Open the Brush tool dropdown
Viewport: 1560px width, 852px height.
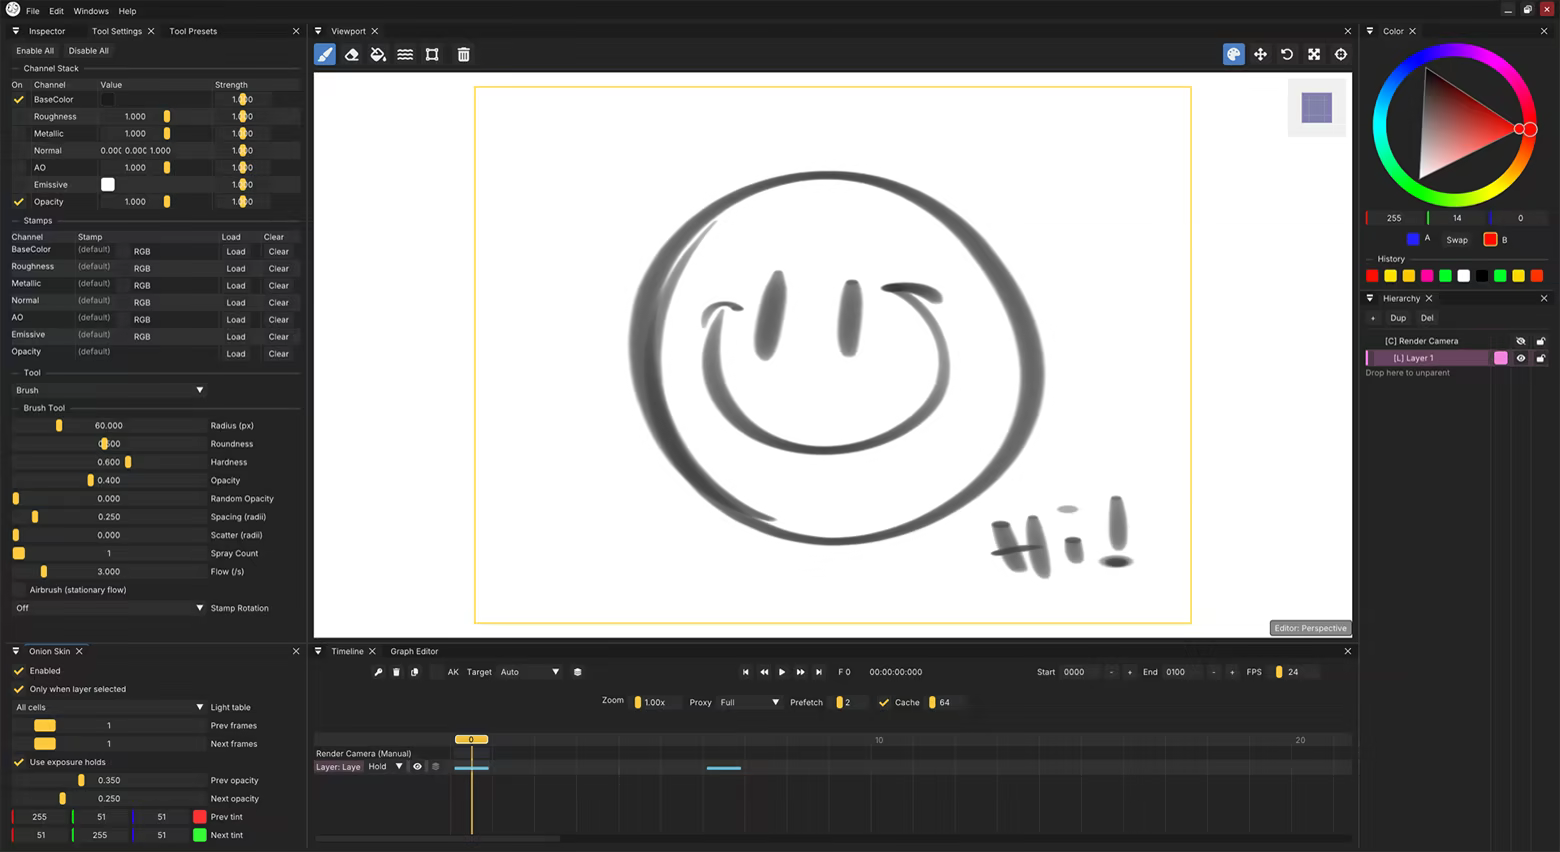[x=108, y=390]
